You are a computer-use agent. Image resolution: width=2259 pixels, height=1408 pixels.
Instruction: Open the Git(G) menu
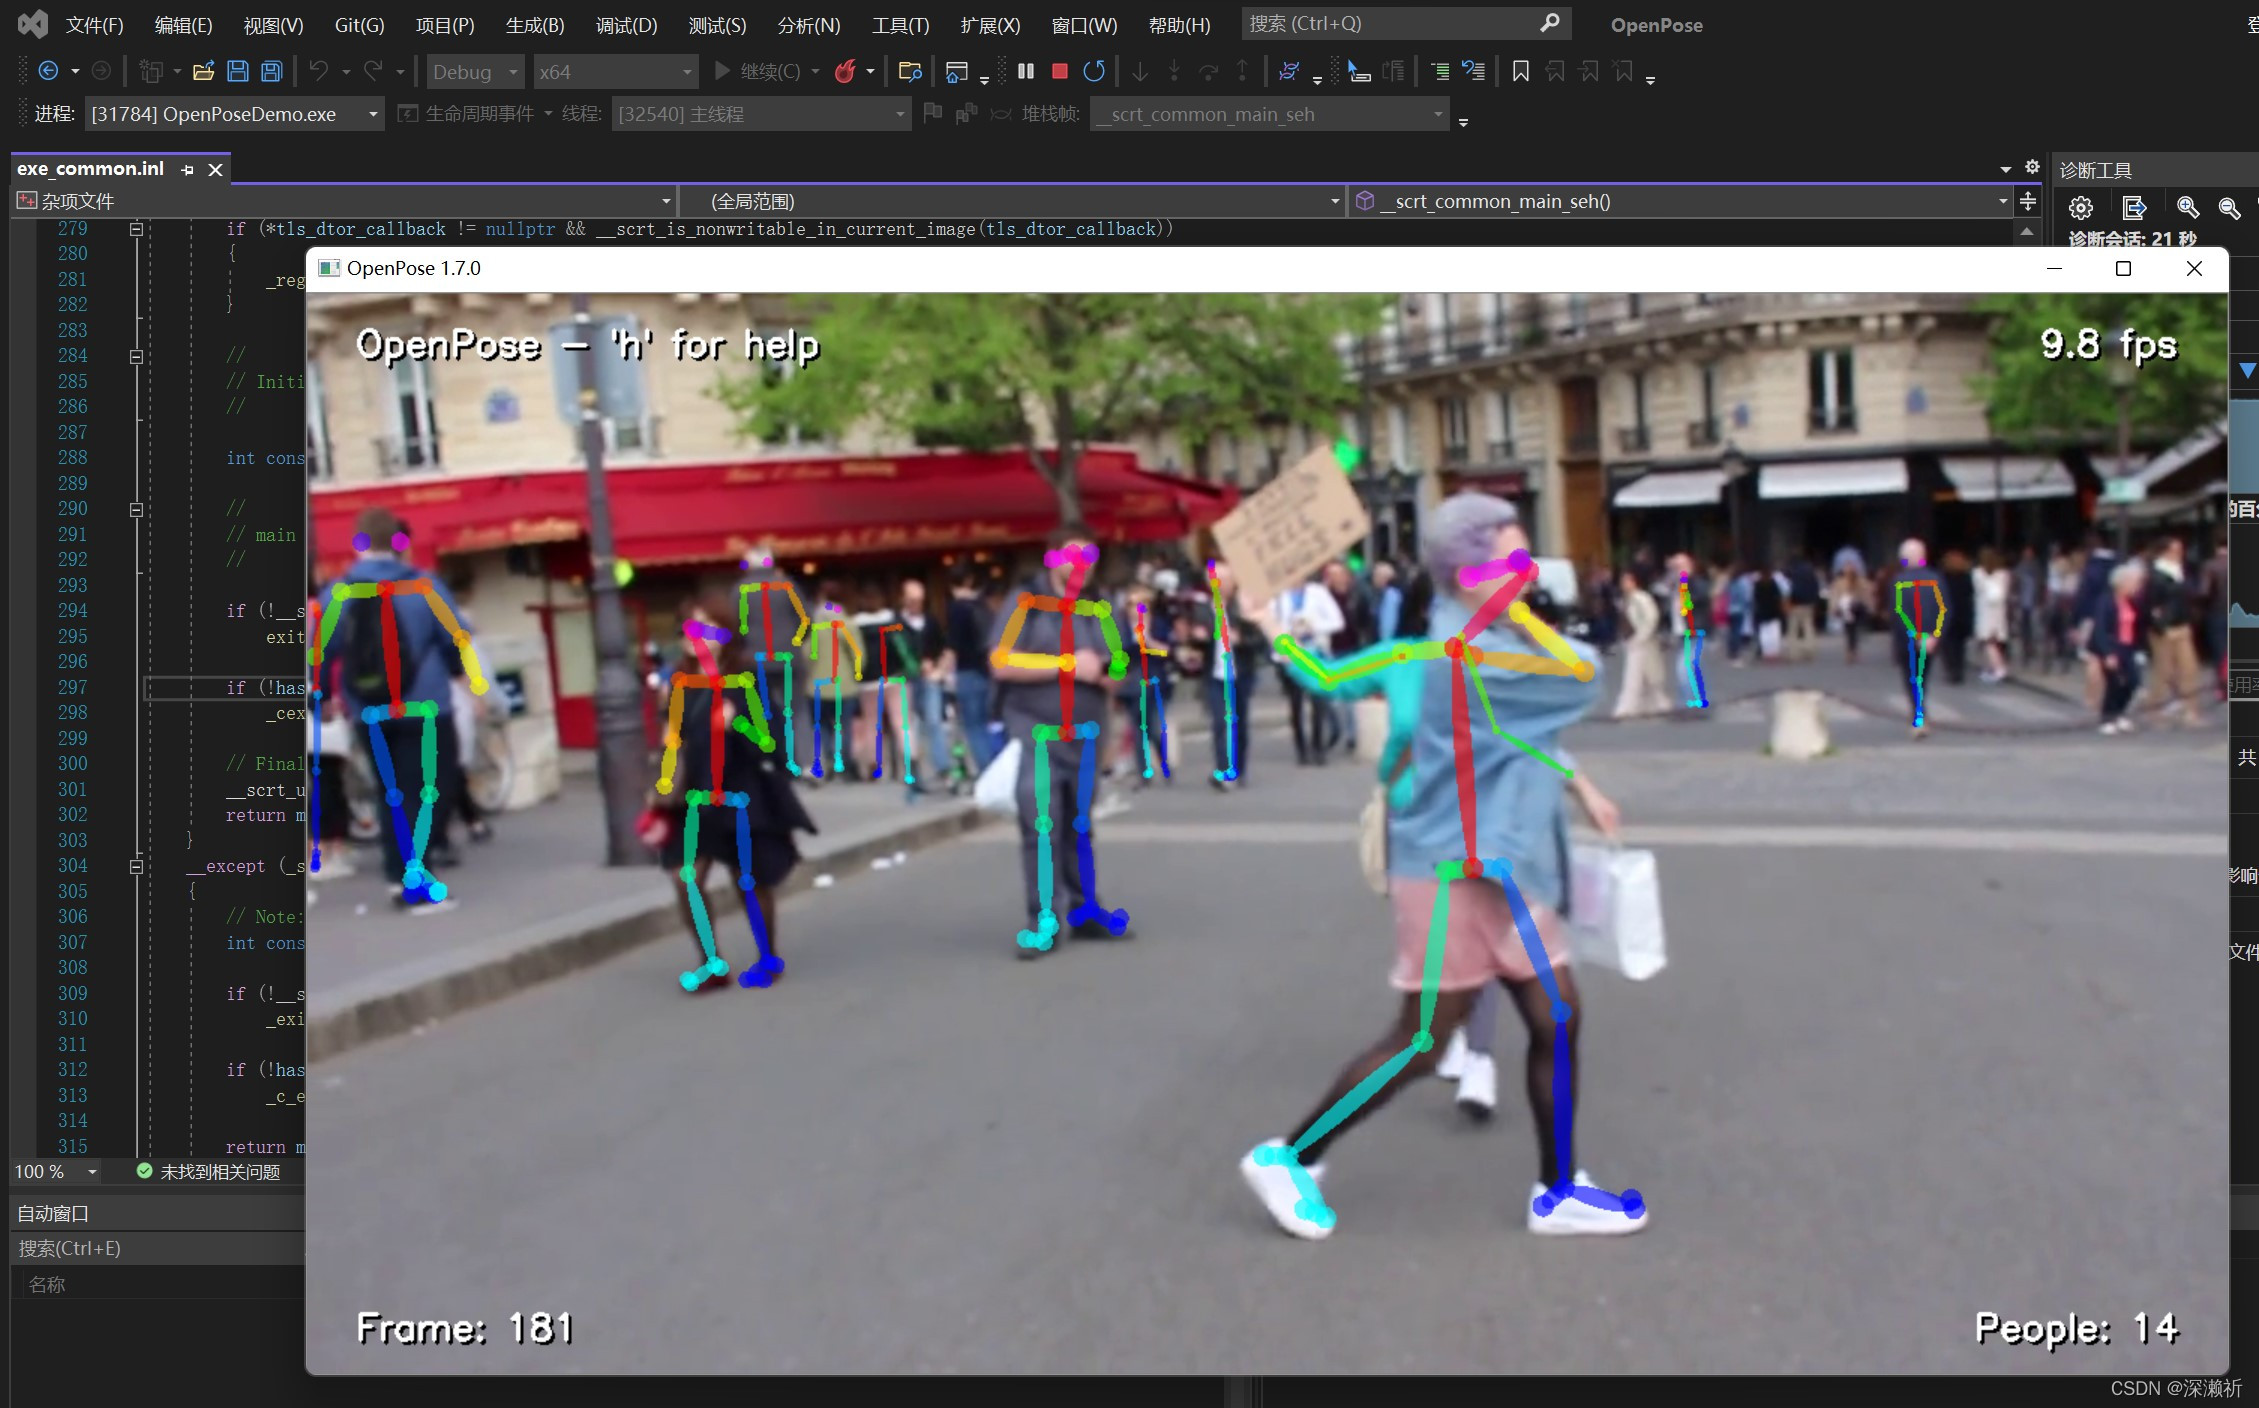pyautogui.click(x=359, y=25)
